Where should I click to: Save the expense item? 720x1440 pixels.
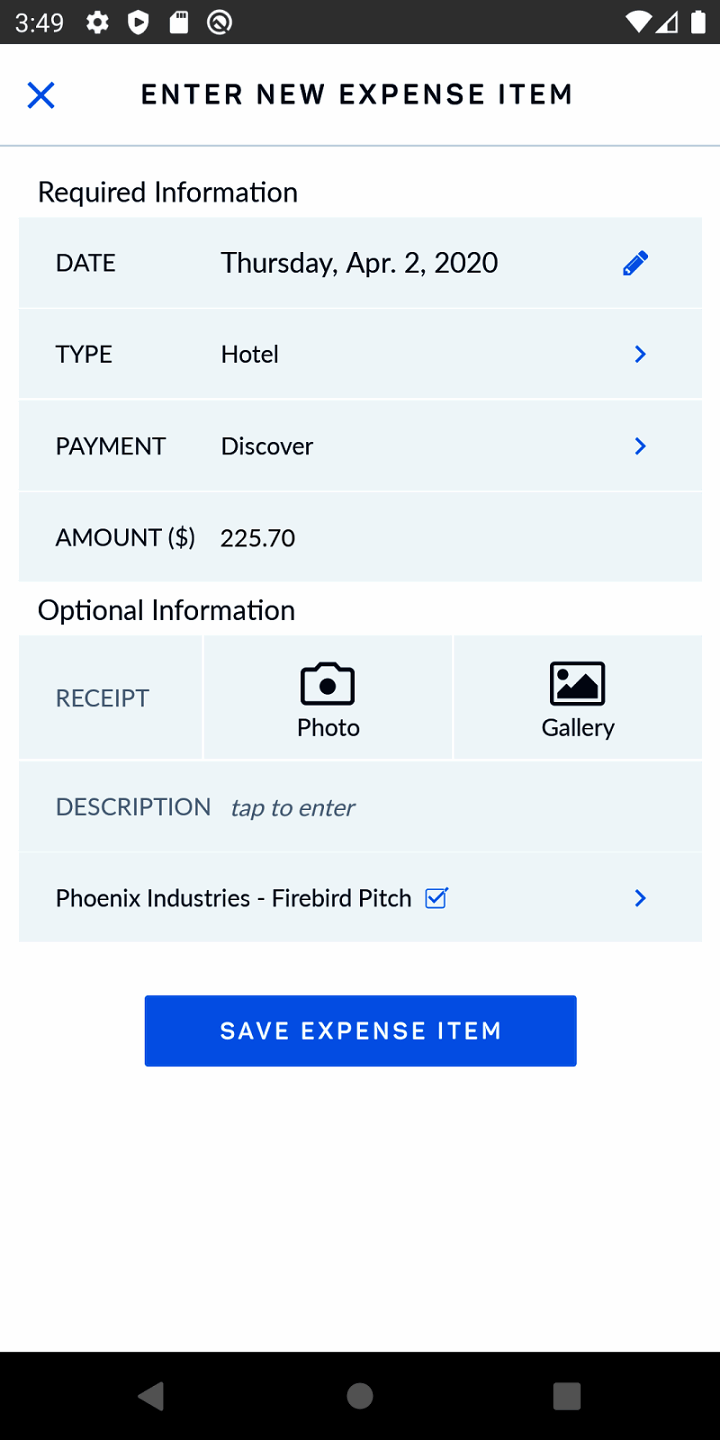pyautogui.click(x=360, y=1031)
